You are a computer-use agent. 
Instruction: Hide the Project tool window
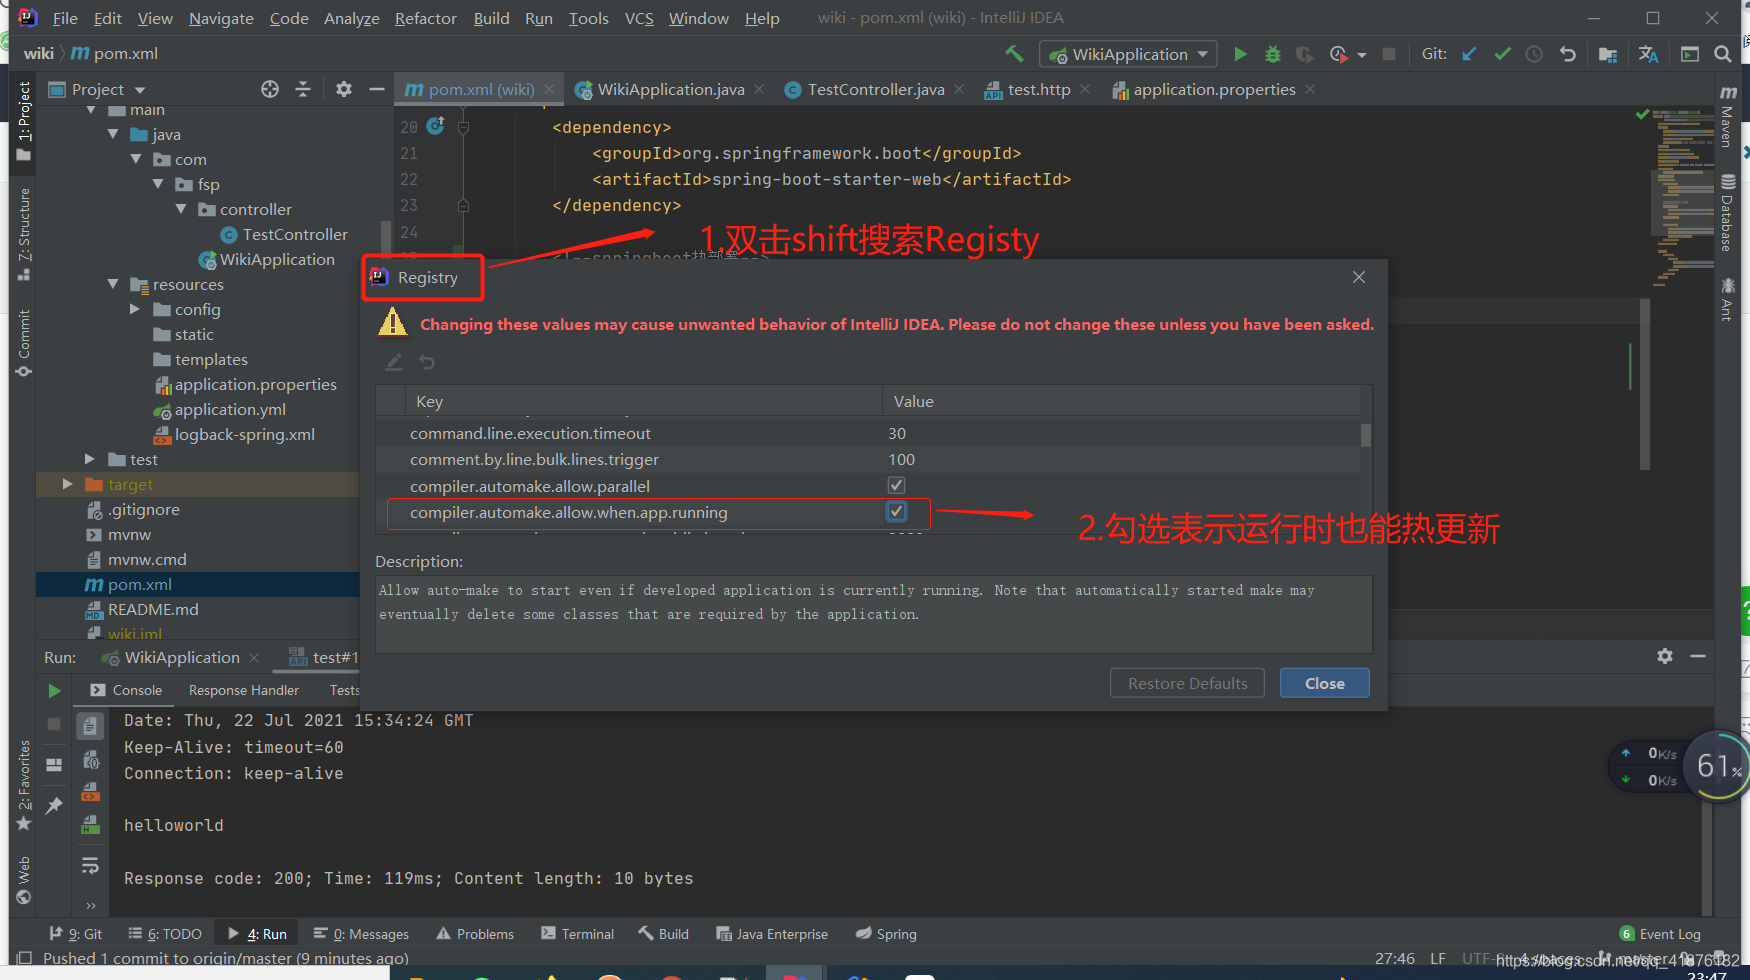coord(376,89)
